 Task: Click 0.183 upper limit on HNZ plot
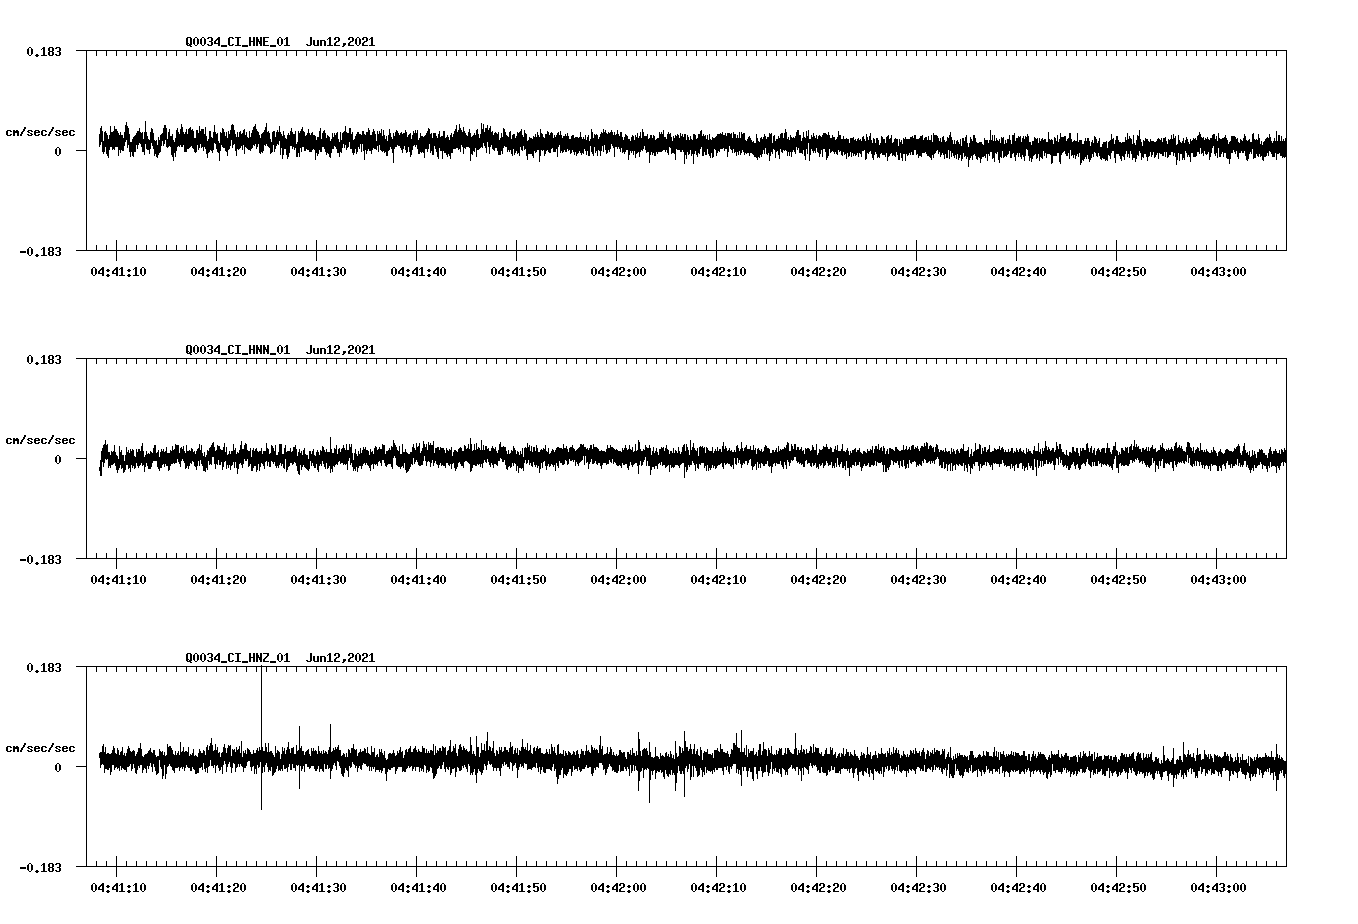43,667
